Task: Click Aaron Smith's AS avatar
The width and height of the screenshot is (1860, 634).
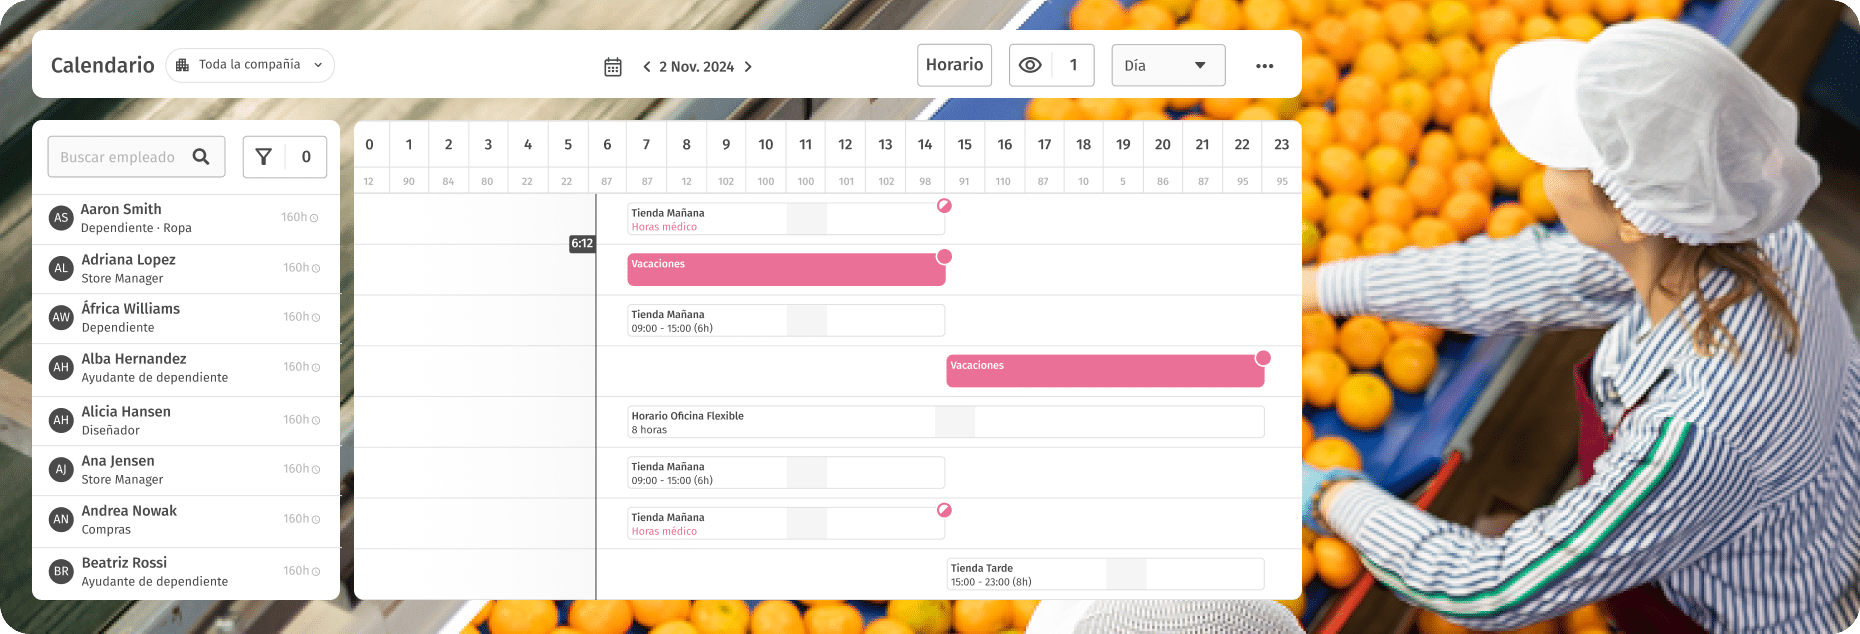Action: pos(61,218)
